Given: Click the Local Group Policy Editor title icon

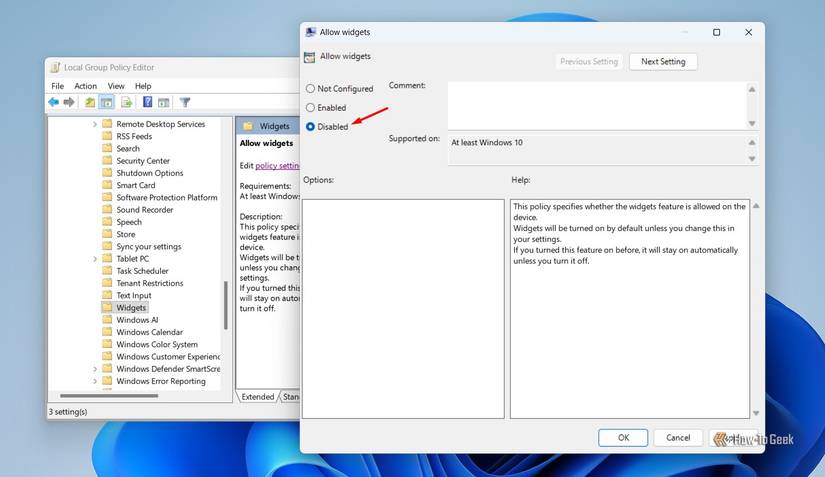Looking at the screenshot, I should tap(55, 67).
